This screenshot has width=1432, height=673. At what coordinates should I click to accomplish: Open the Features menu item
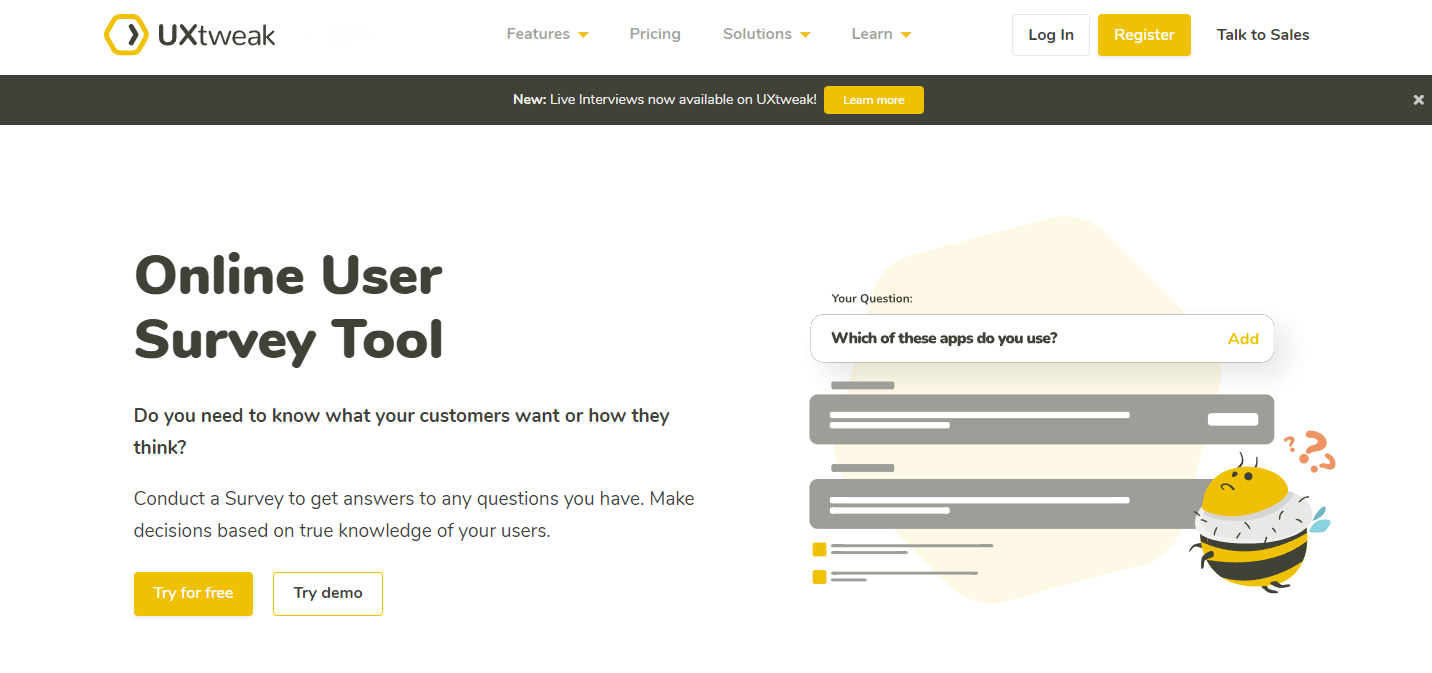pyautogui.click(x=538, y=34)
